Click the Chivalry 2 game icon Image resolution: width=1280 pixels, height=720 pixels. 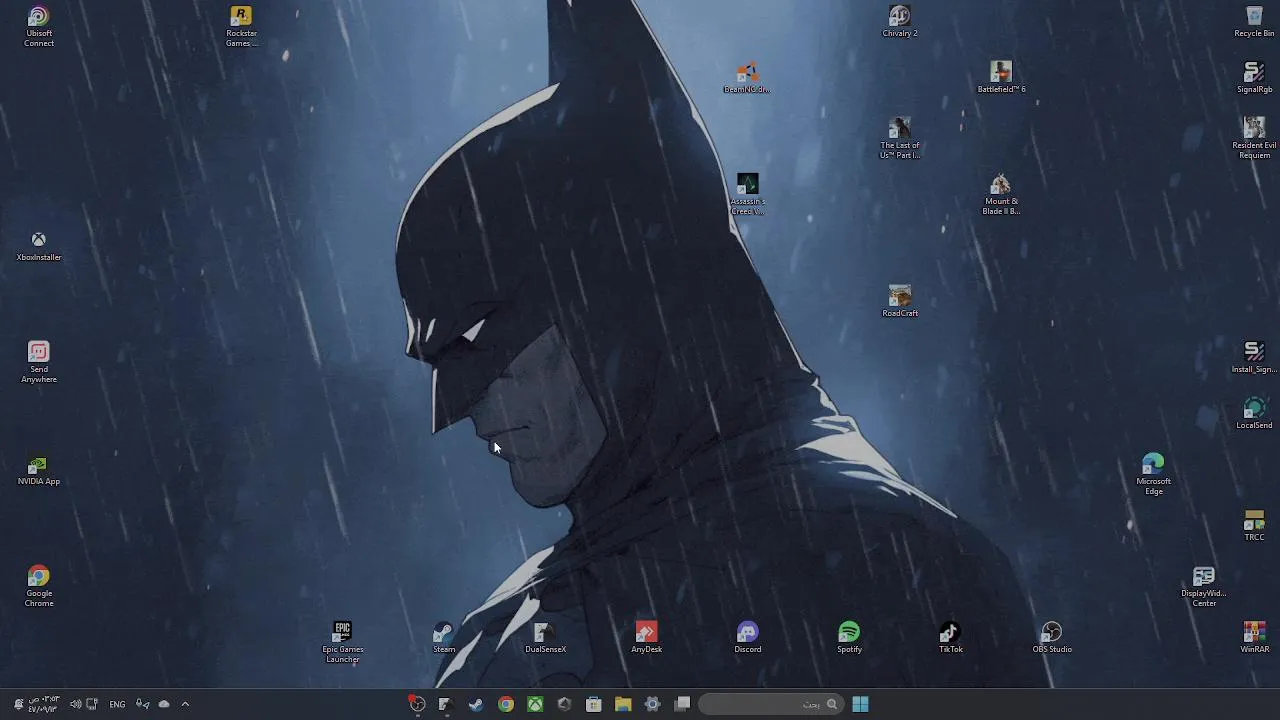[x=900, y=22]
